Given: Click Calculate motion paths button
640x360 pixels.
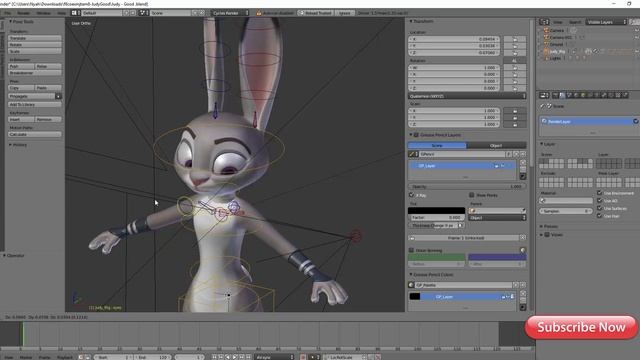Looking at the screenshot, I should pos(35,134).
